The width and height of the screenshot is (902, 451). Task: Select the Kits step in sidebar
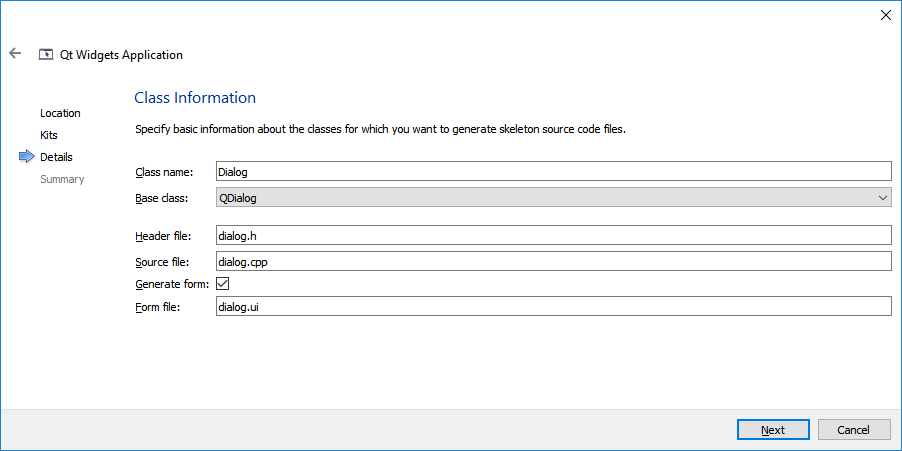tap(49, 135)
